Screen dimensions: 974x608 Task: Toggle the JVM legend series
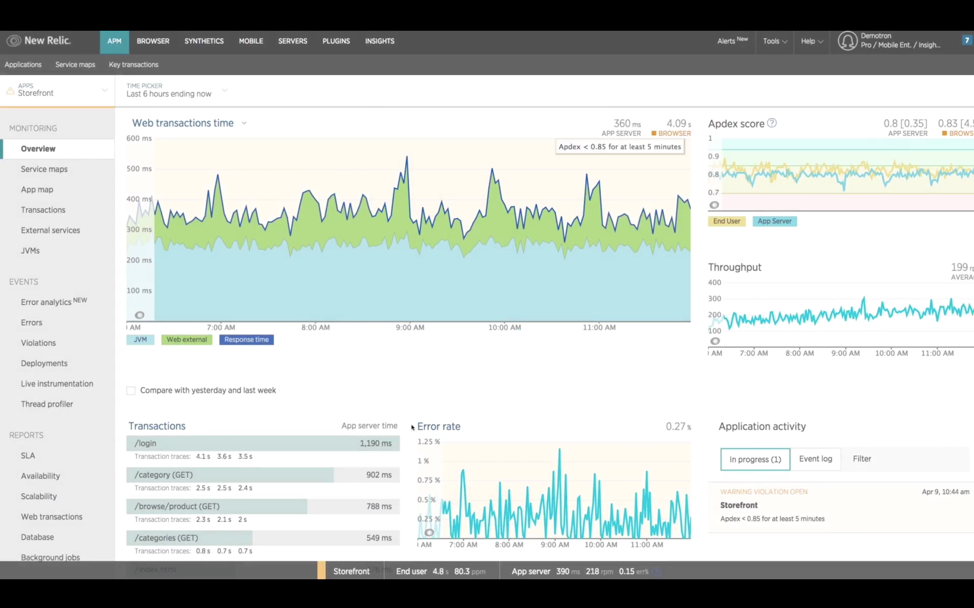point(140,340)
